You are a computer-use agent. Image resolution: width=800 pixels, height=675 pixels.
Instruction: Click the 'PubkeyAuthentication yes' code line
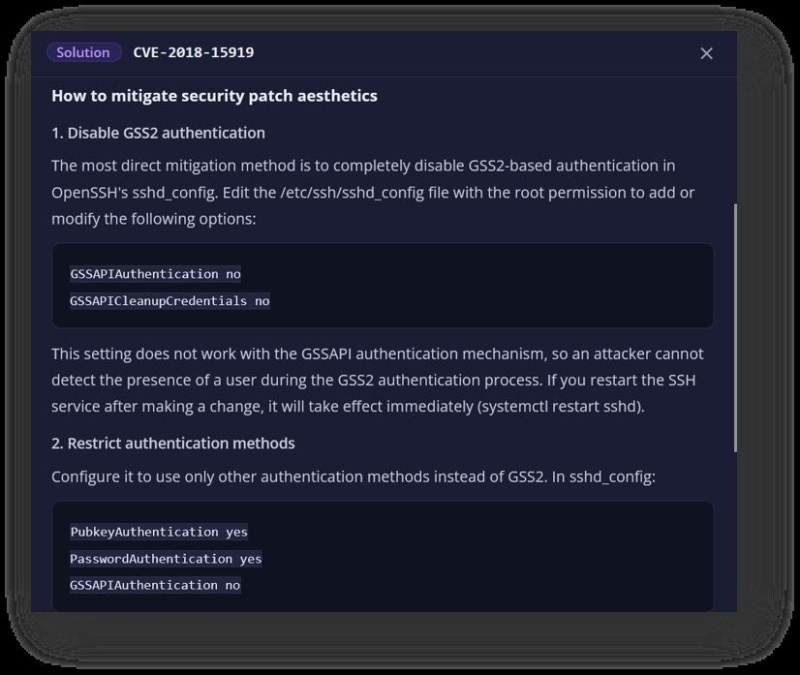(159, 532)
